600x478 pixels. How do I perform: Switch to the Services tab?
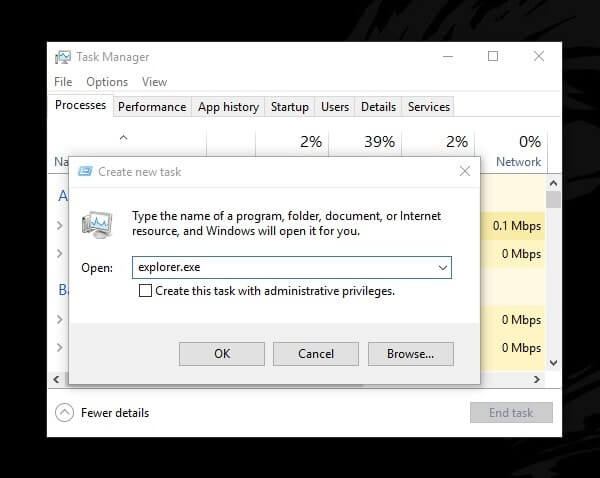click(429, 107)
